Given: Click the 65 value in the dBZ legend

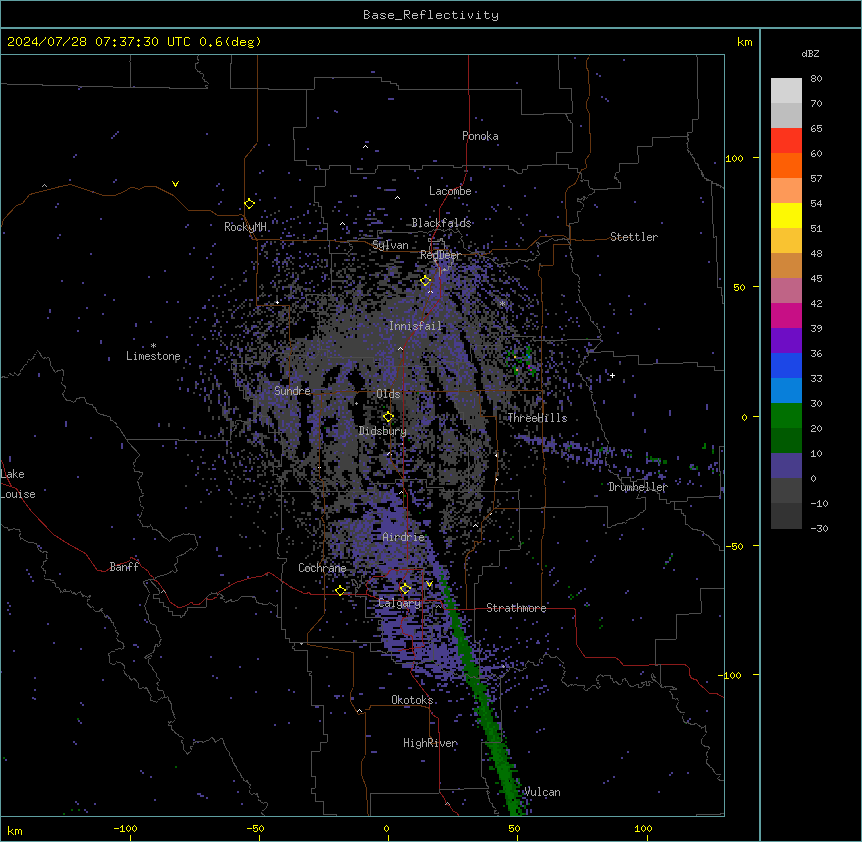Looking at the screenshot, I should coord(816,129).
